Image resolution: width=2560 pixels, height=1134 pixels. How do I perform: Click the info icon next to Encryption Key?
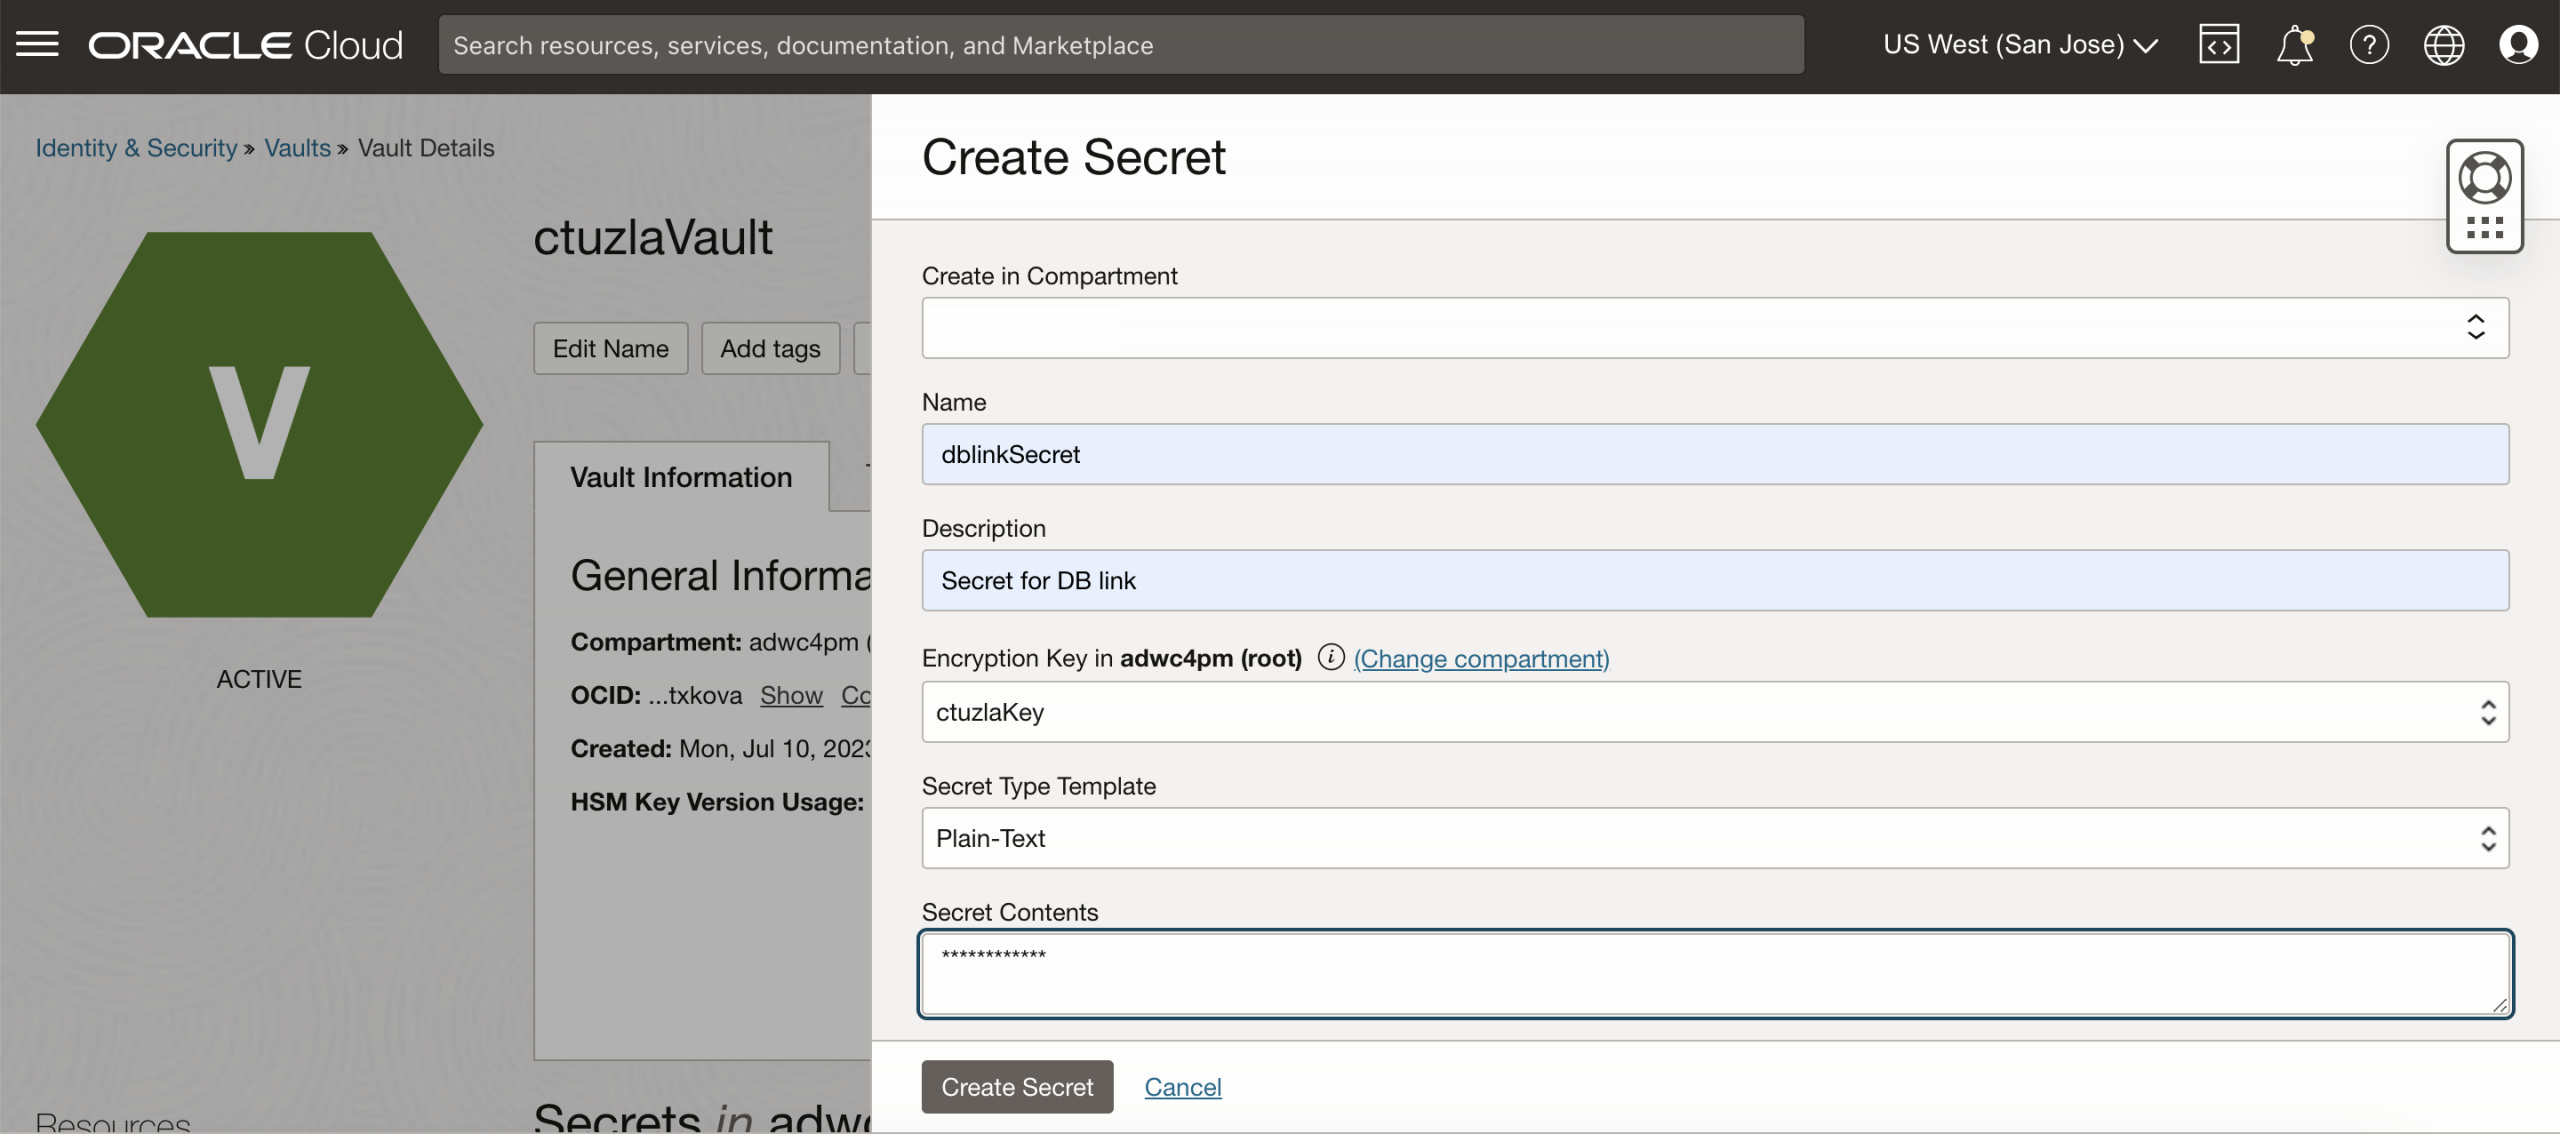tap(1331, 658)
